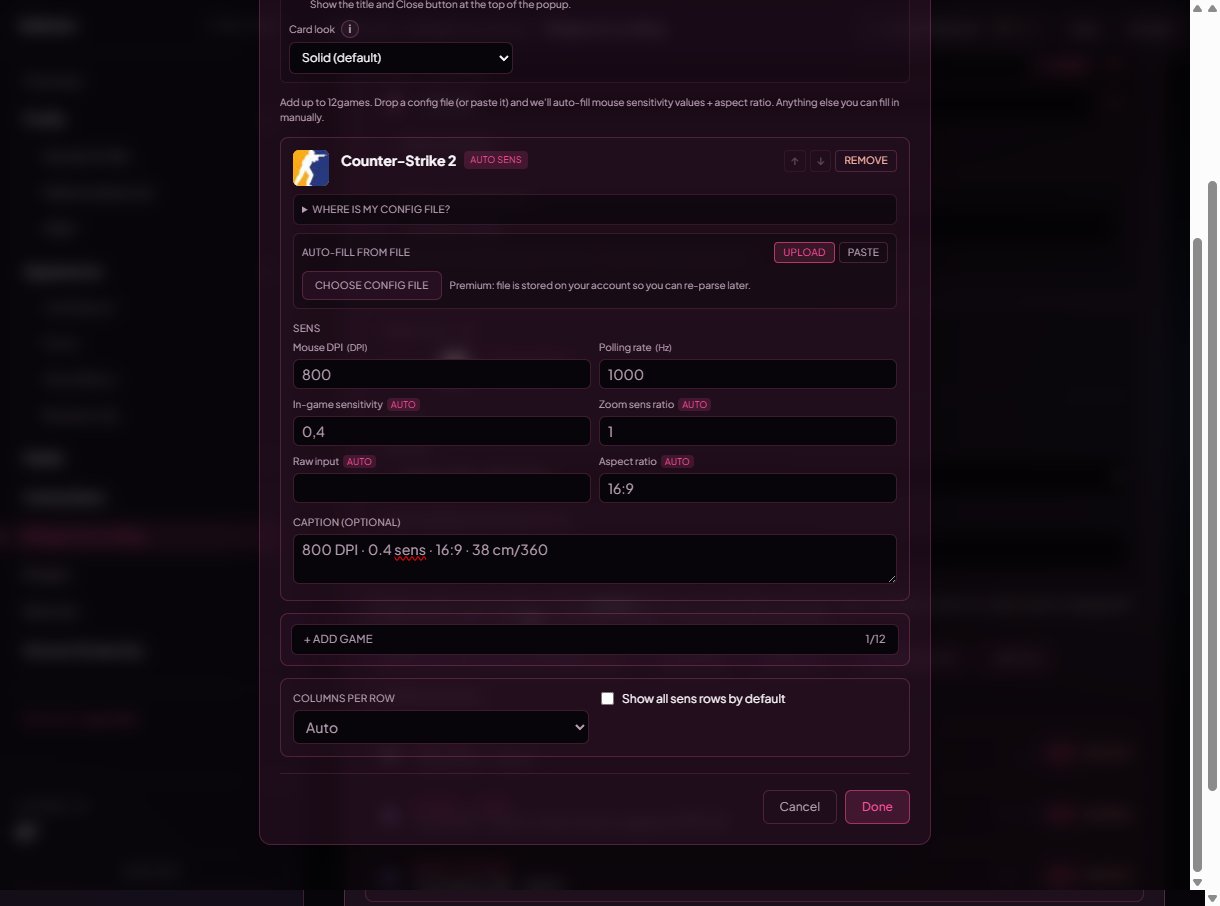Click the Counter-Strike 2 game icon

pos(311,168)
